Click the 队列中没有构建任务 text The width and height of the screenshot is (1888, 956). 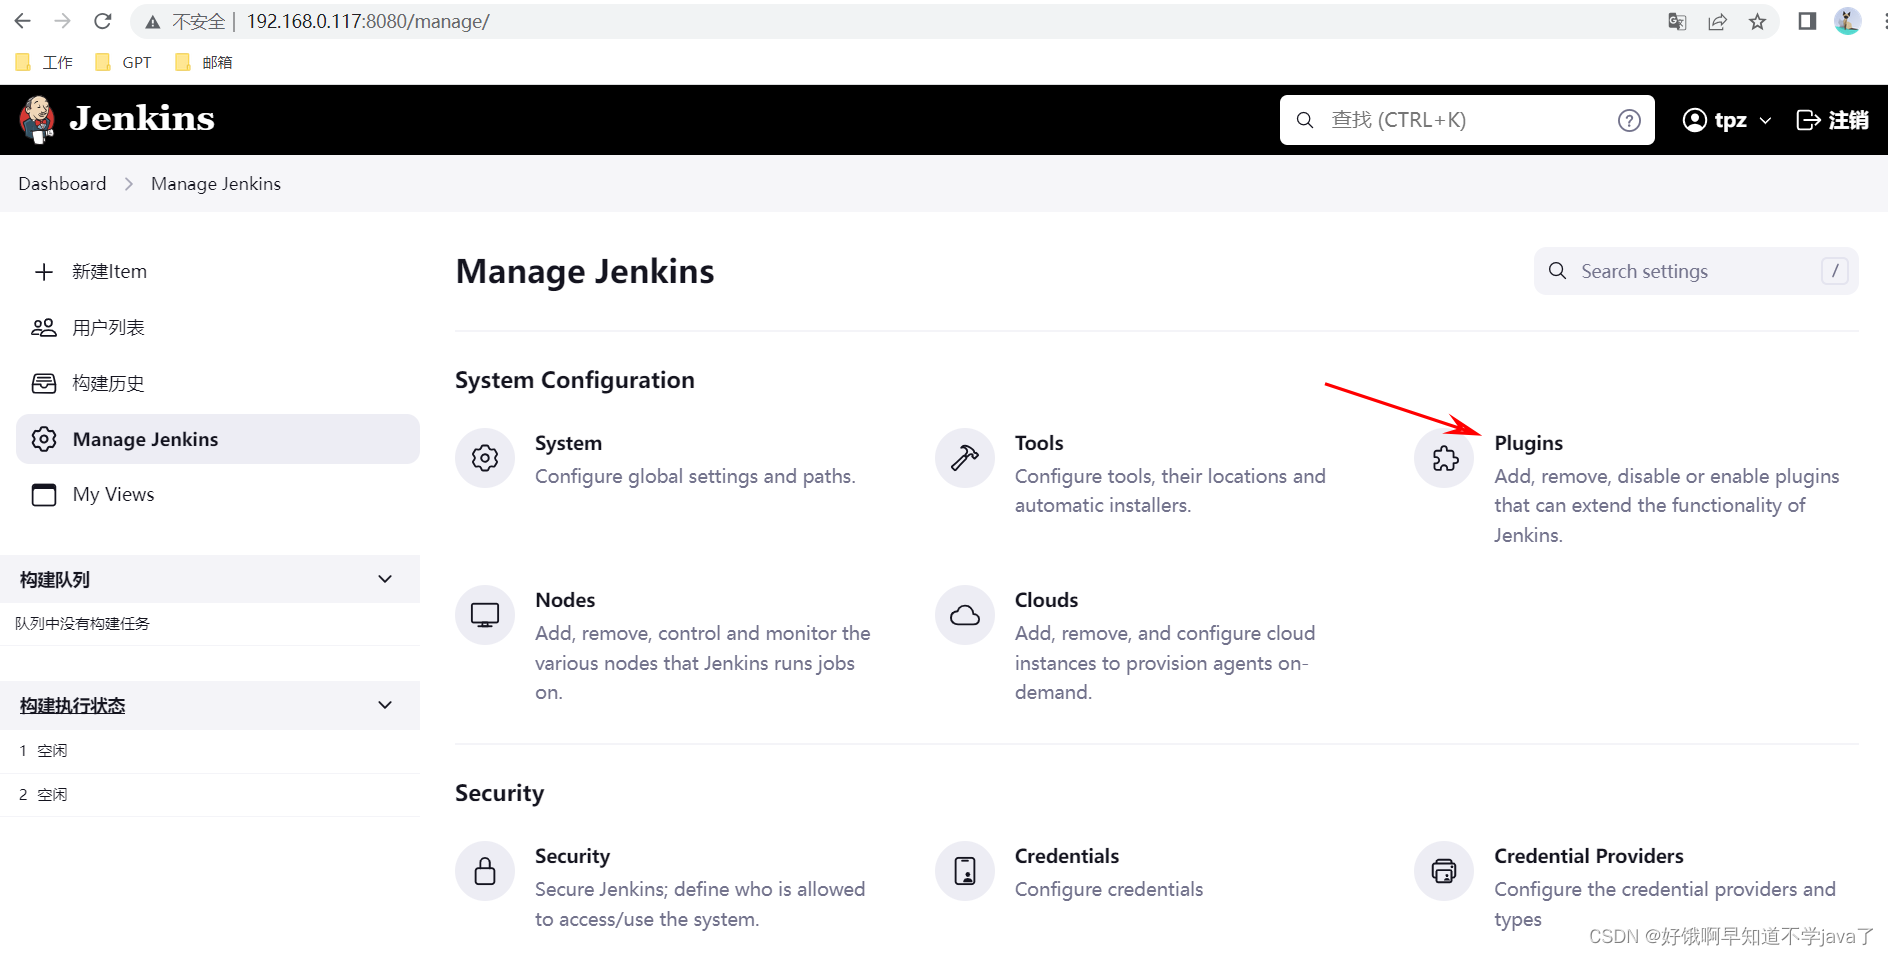point(82,624)
